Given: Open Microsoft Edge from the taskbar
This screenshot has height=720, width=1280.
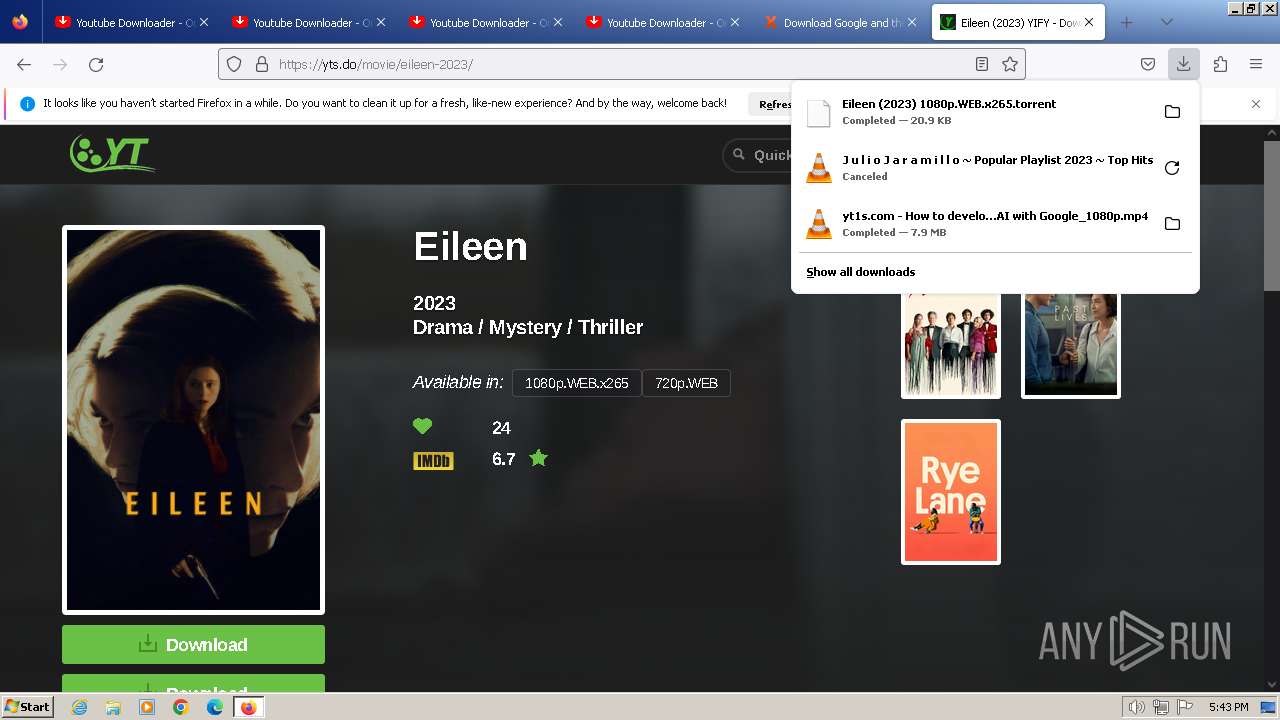Looking at the screenshot, I should [x=214, y=707].
